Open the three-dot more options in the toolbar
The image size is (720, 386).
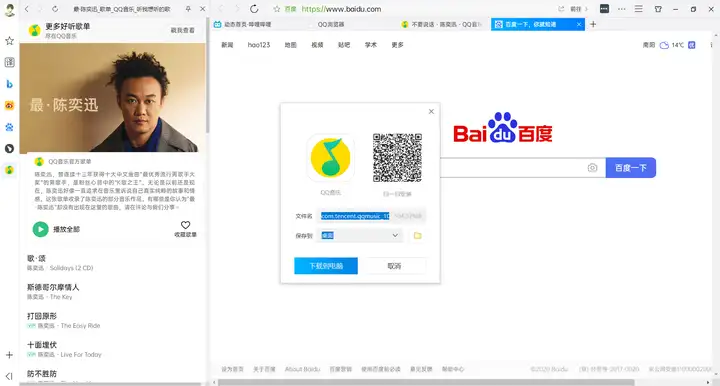tap(621, 9)
